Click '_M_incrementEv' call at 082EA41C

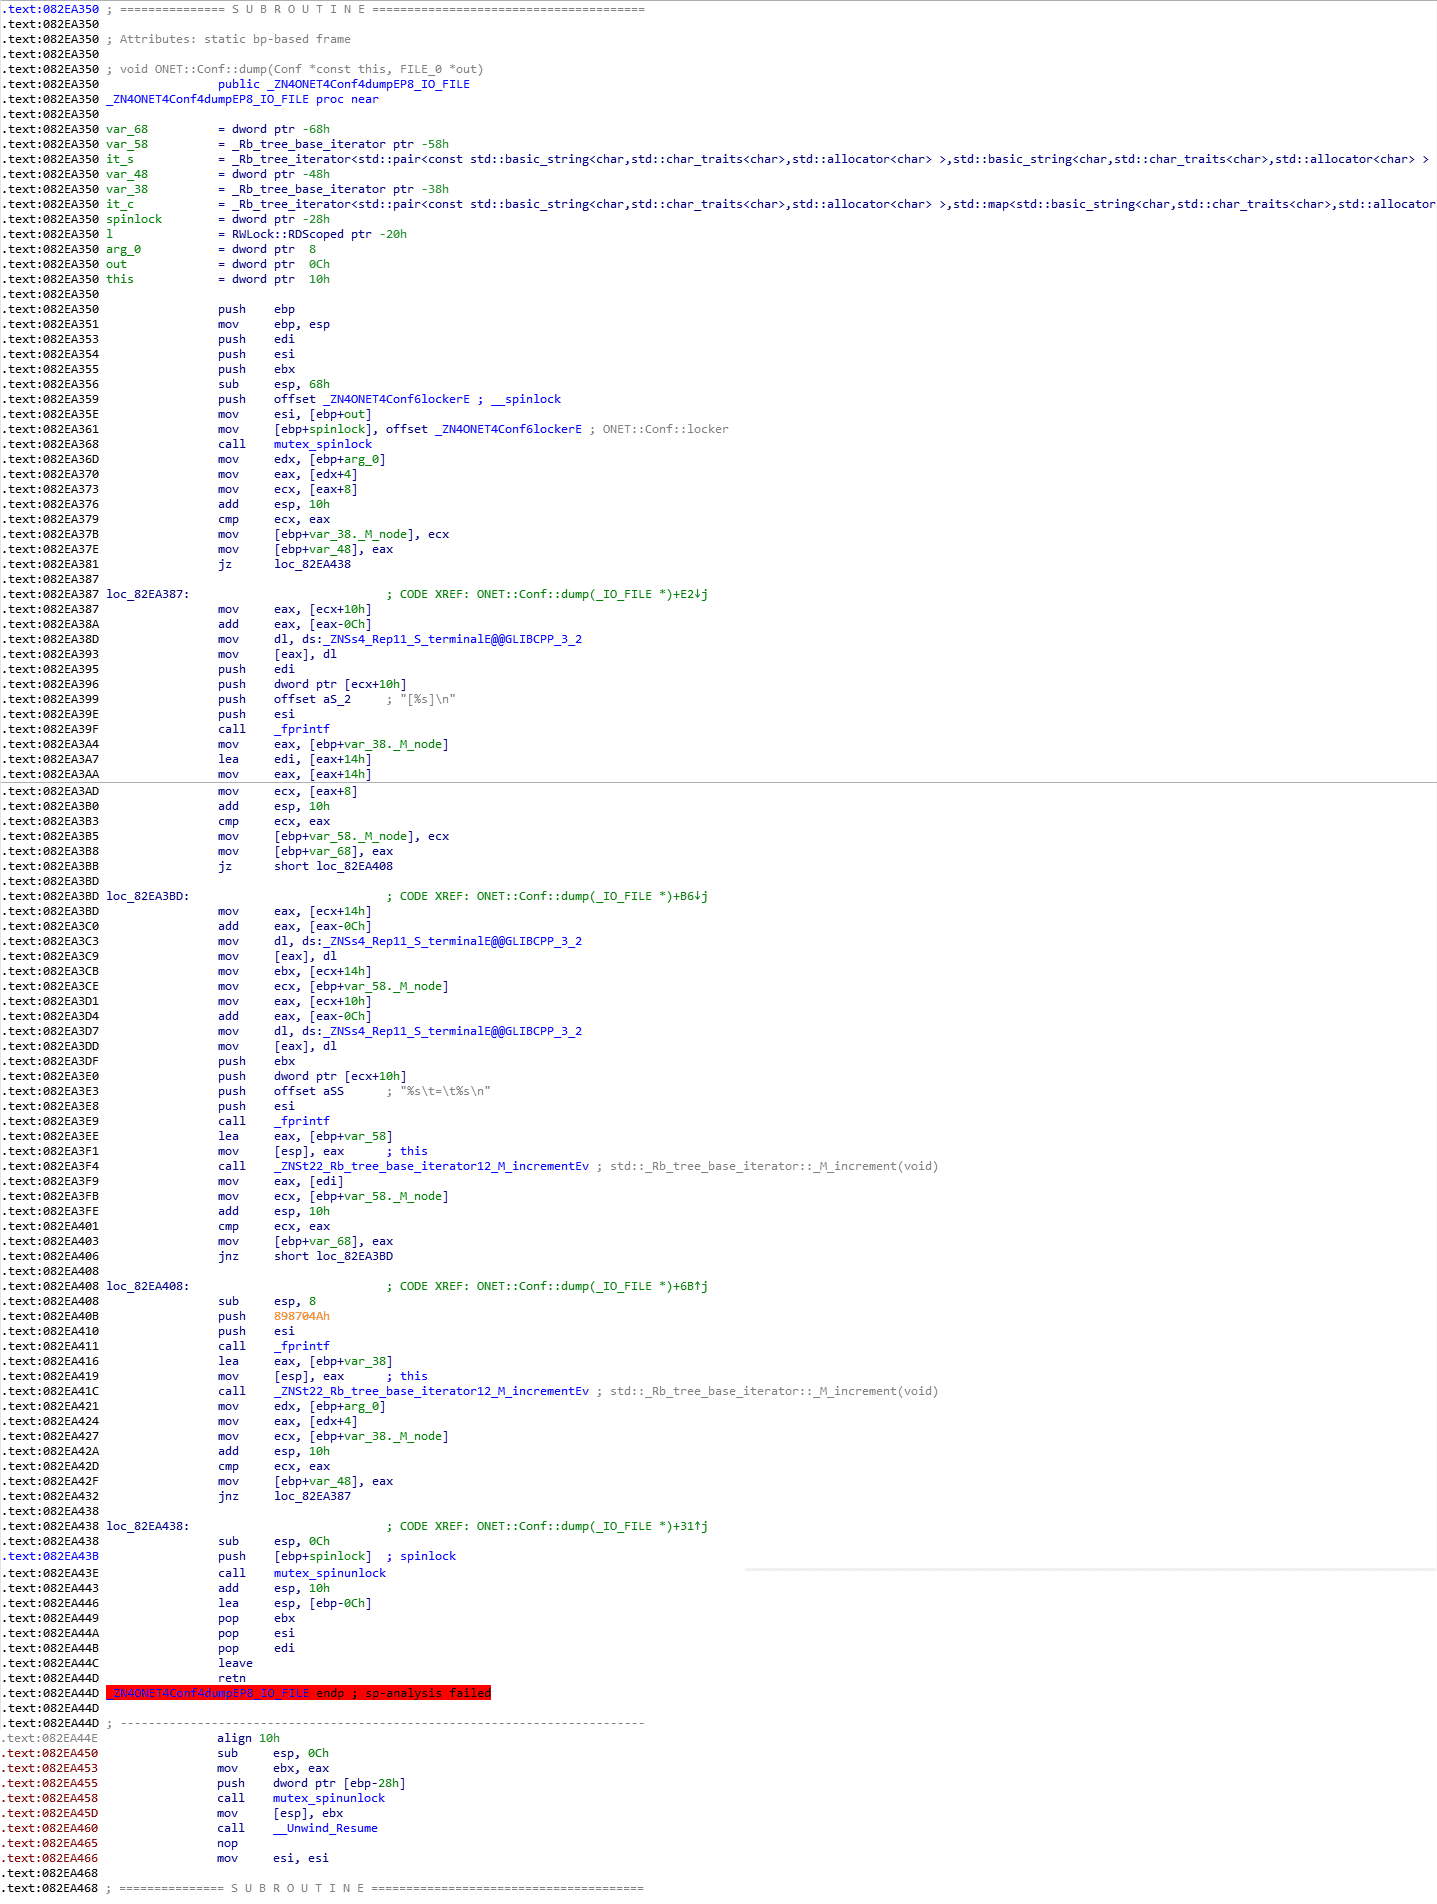pos(432,1391)
